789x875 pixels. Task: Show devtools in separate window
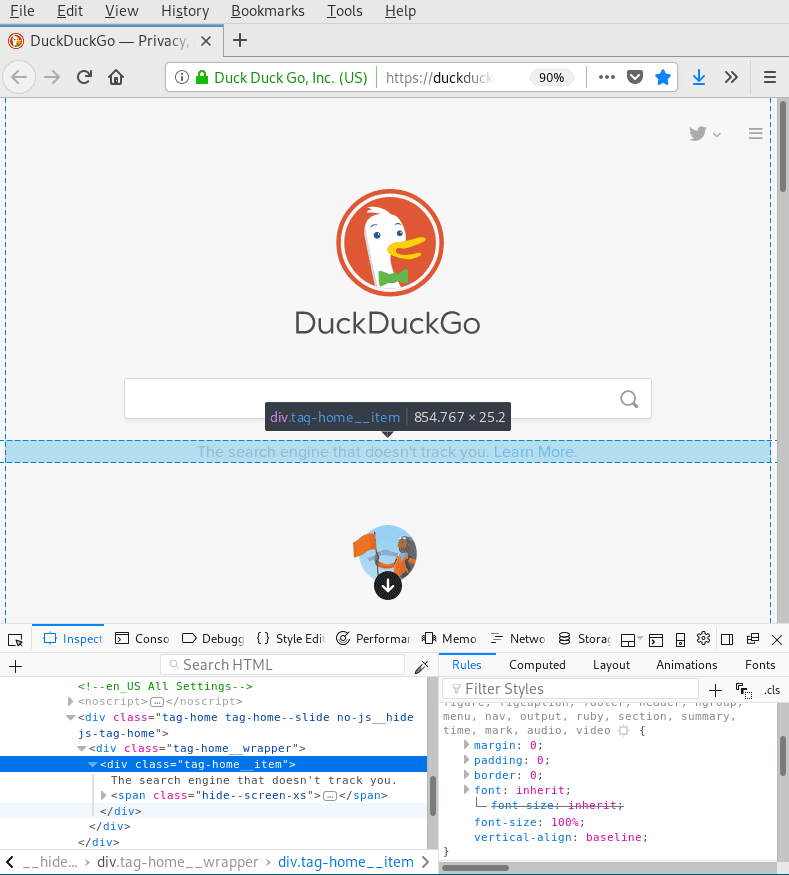click(753, 639)
